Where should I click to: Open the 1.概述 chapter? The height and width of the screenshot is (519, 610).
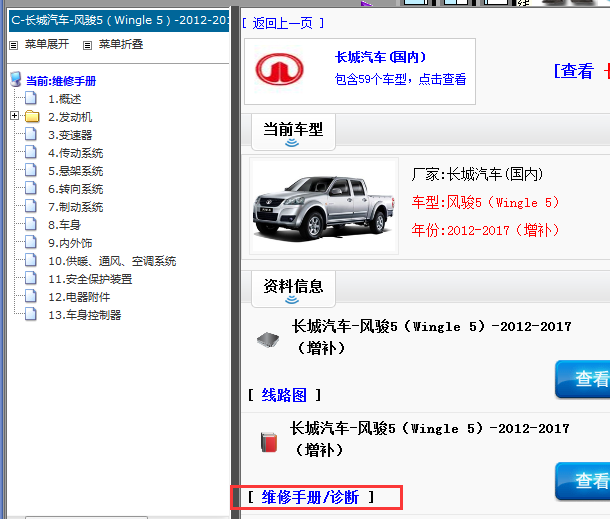coord(65,99)
